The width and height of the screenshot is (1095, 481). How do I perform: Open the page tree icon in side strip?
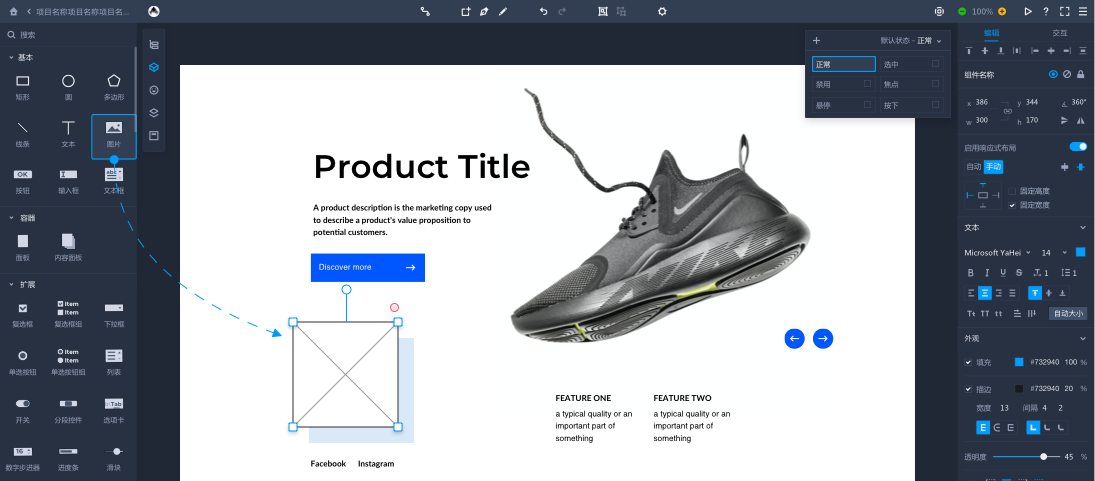[x=154, y=45]
